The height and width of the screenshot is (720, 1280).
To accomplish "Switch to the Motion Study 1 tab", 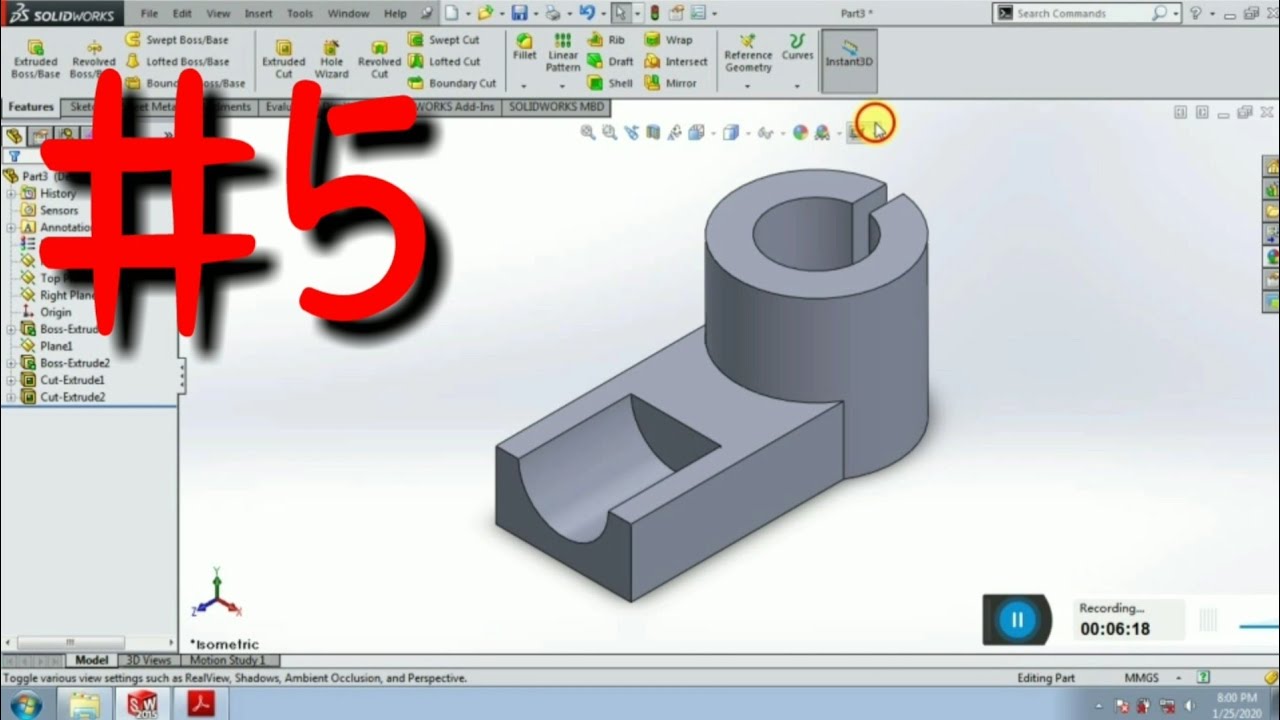I will (x=228, y=660).
